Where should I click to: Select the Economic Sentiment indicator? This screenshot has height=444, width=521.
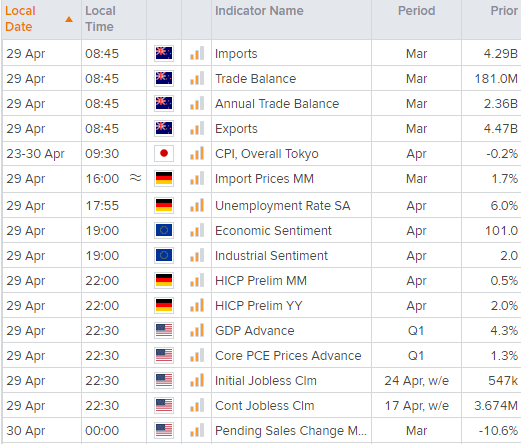tap(273, 231)
